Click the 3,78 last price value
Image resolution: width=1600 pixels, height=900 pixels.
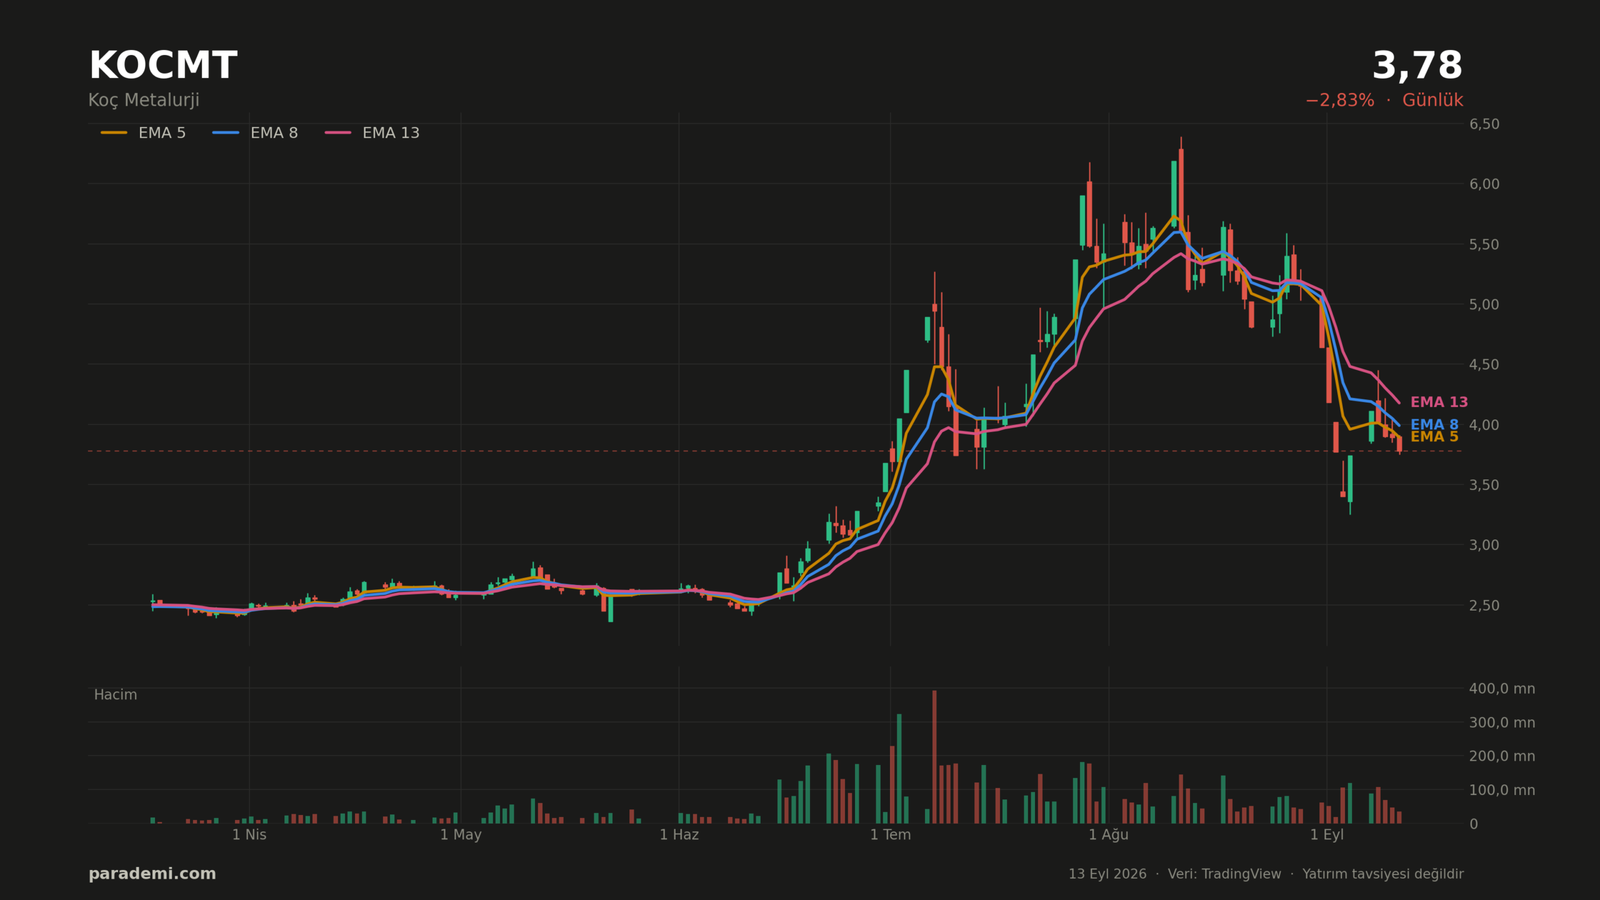1417,67
